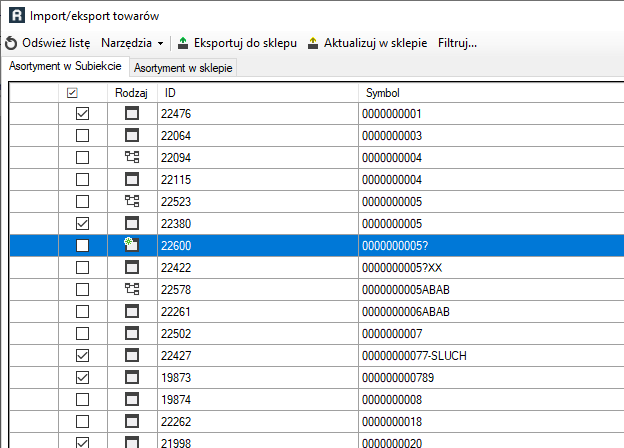Click the Rodzaj icon in row ID 22427

click(x=132, y=355)
